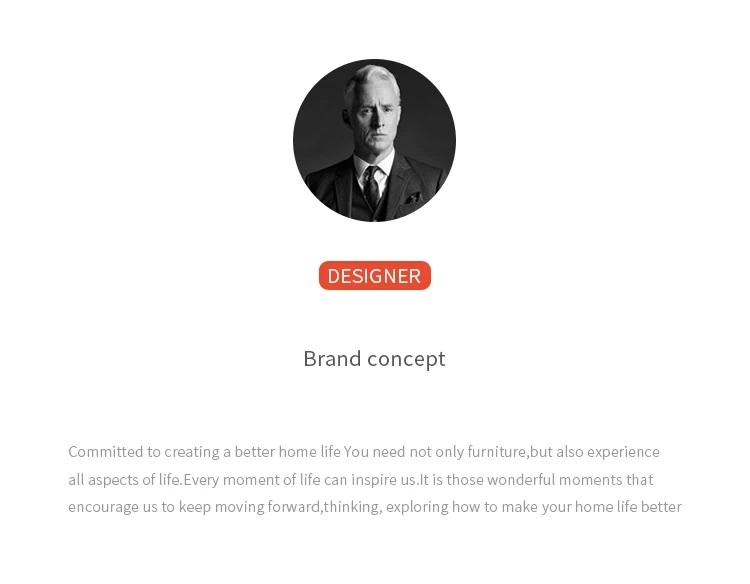Click the word "Brand" in the heading
The image size is (750, 584).
pos(332,359)
